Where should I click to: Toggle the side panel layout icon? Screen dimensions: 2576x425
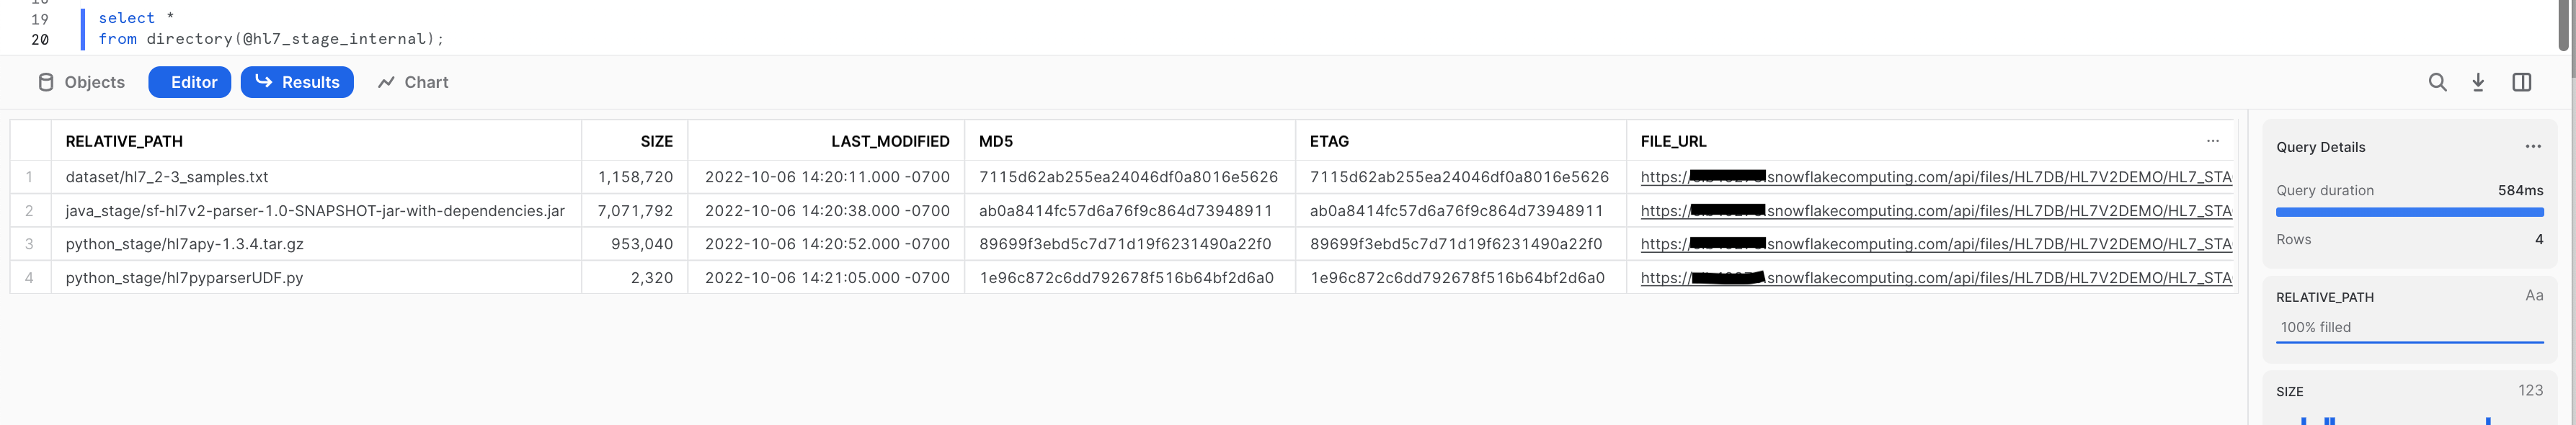point(2521,82)
